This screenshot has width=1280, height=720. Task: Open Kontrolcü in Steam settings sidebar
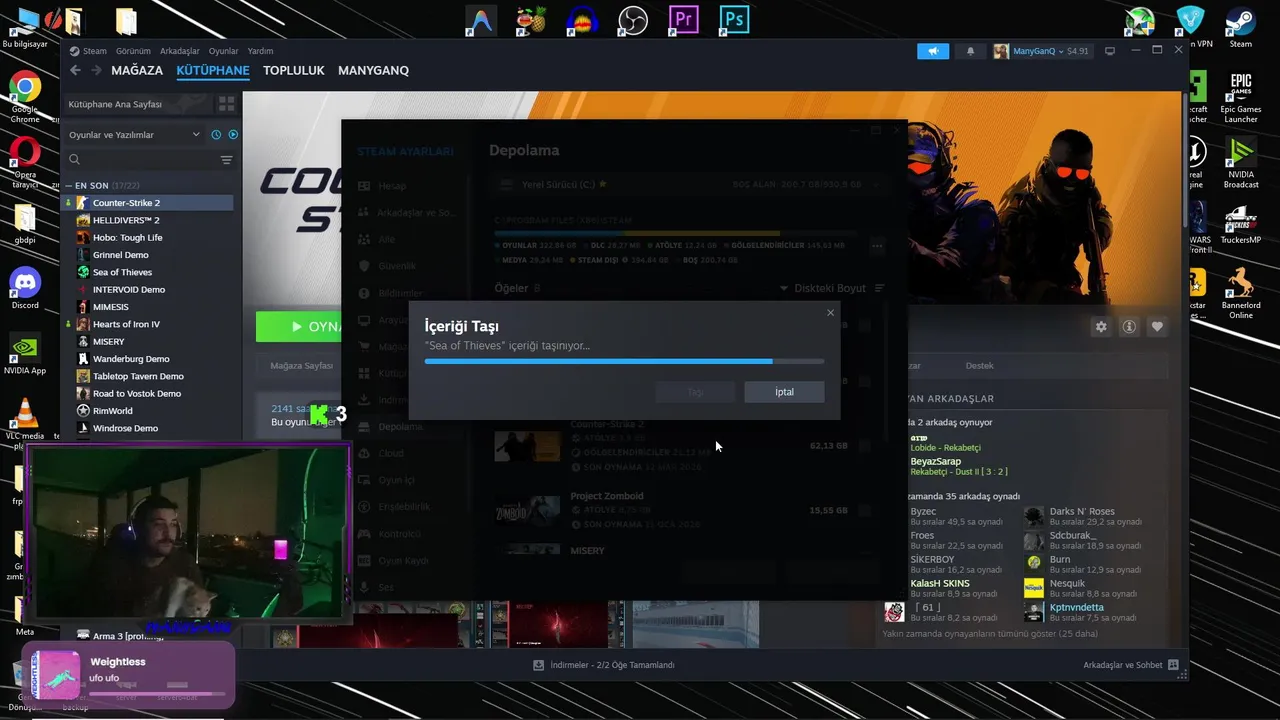[400, 534]
